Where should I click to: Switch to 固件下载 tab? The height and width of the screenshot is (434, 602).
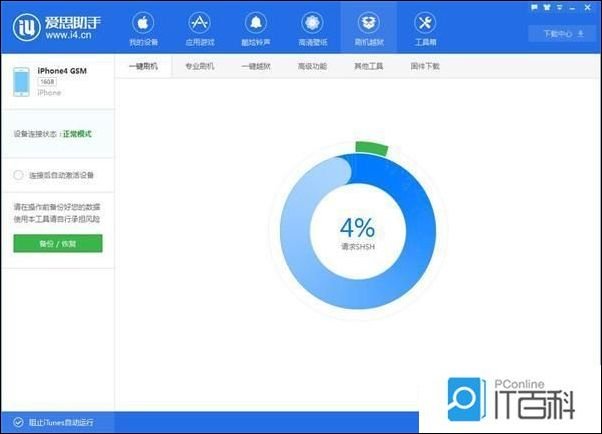point(425,66)
